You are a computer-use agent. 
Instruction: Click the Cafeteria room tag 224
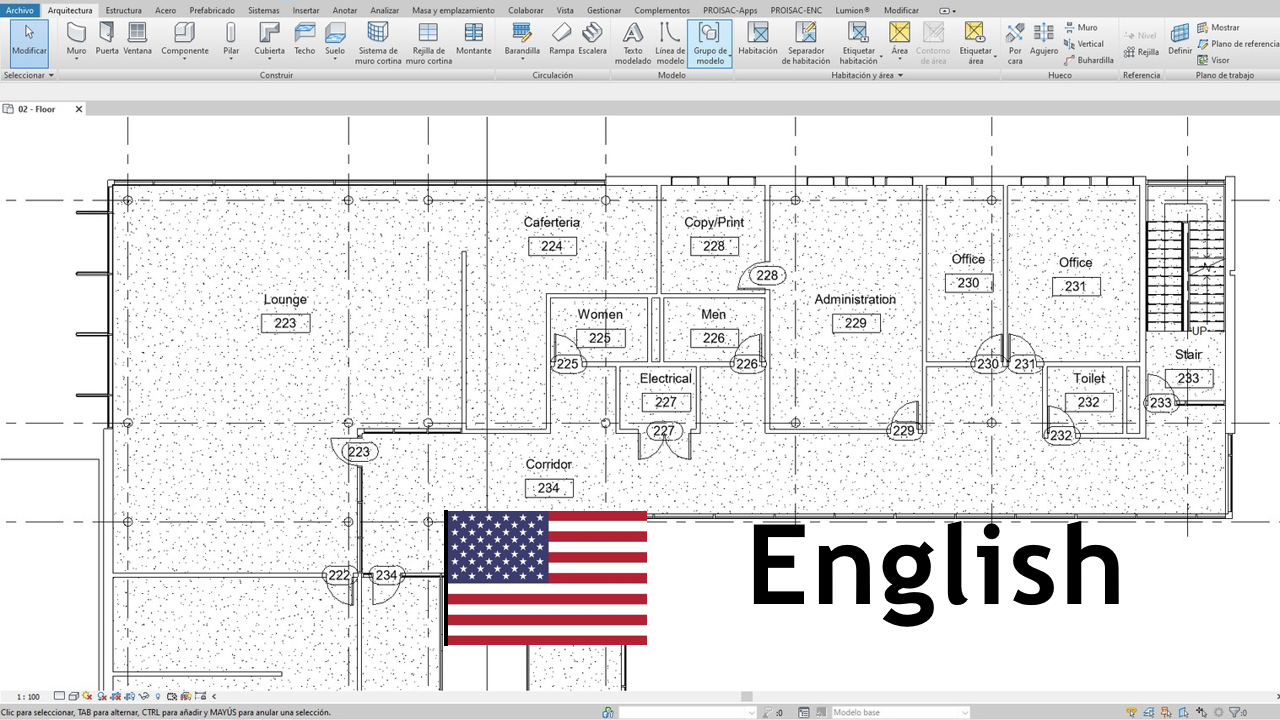[551, 246]
